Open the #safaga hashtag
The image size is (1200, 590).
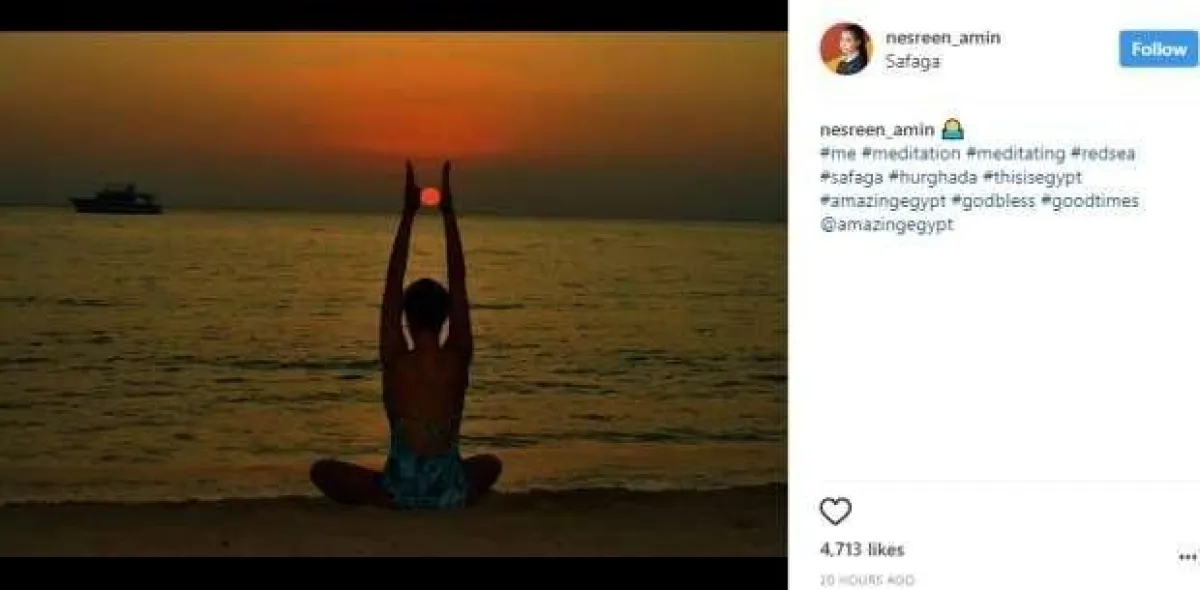tap(851, 178)
